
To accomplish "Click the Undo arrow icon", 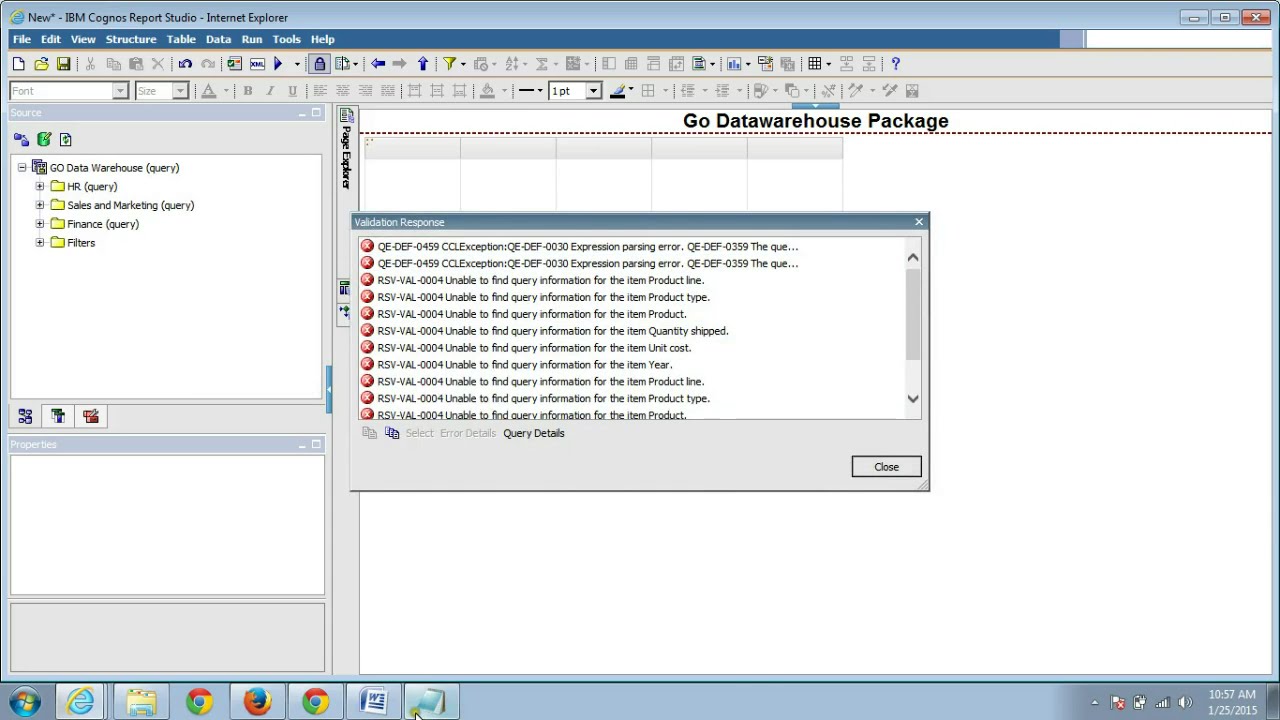I will click(185, 64).
